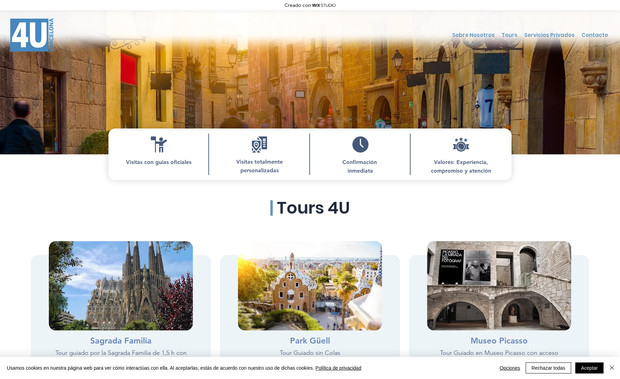Image resolution: width=620 pixels, height=379 pixels.
Task: Click Museo Picasso tour description text
Action: 499,353
